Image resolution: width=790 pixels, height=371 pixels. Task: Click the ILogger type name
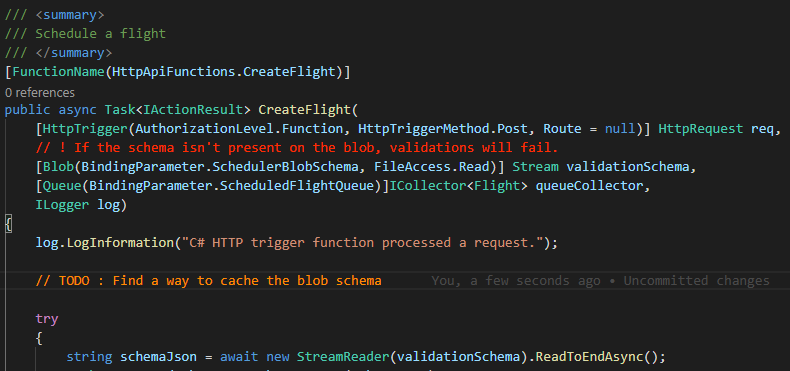62,205
